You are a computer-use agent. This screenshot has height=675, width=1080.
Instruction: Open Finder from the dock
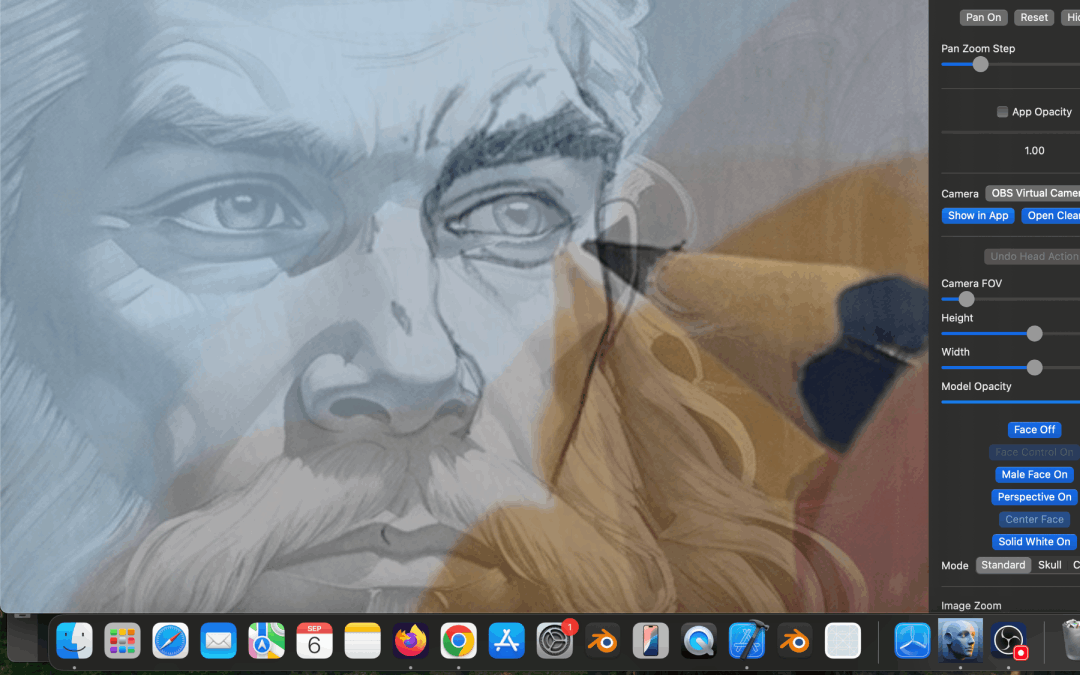pos(75,641)
